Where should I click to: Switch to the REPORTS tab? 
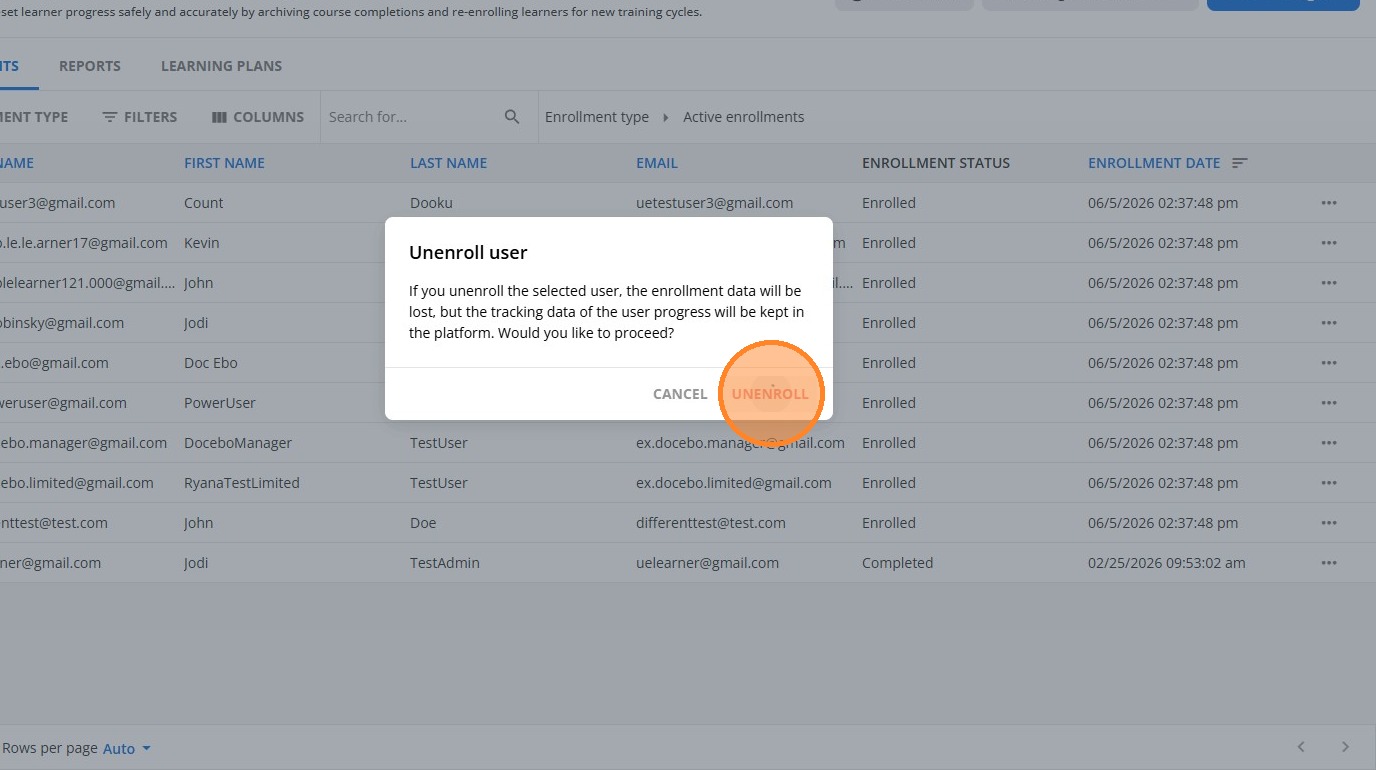[90, 66]
